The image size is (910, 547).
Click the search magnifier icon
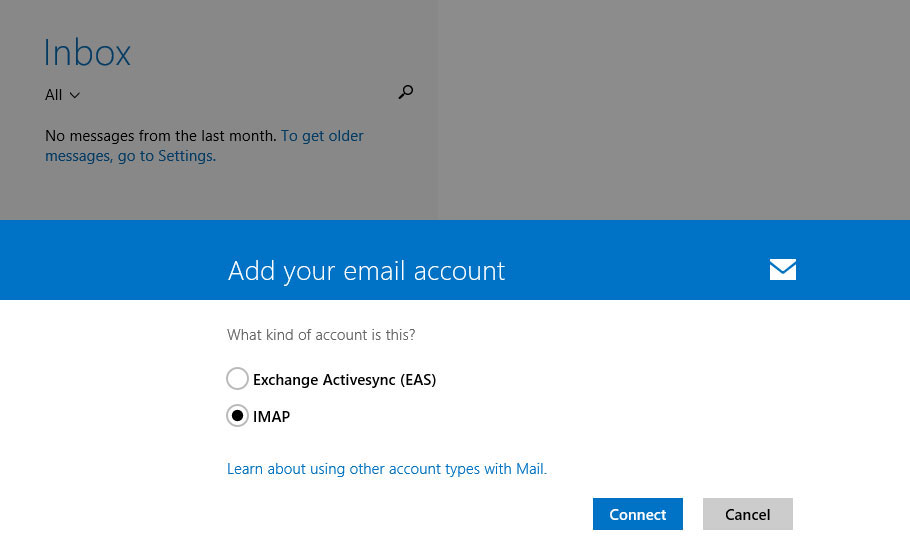[405, 93]
